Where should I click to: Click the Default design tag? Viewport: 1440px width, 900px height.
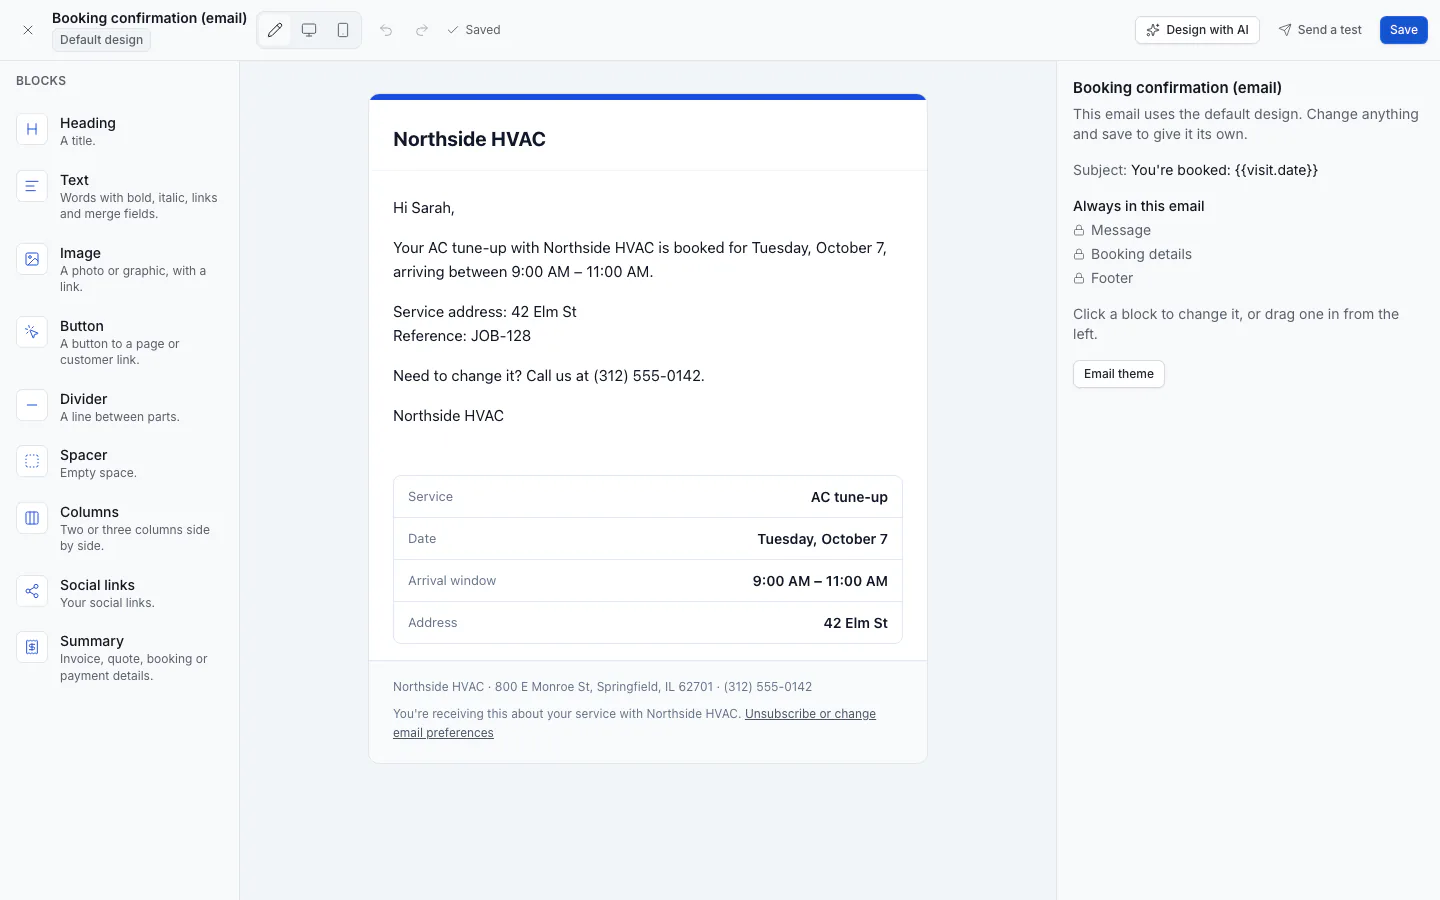tap(101, 40)
